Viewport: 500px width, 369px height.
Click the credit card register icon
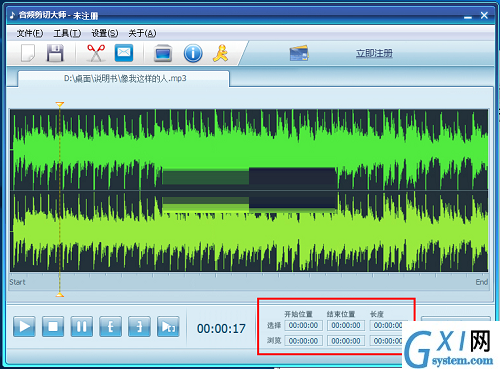tap(299, 53)
